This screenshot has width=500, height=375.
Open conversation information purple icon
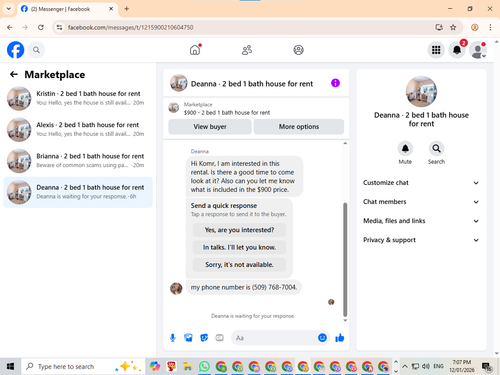pos(335,83)
